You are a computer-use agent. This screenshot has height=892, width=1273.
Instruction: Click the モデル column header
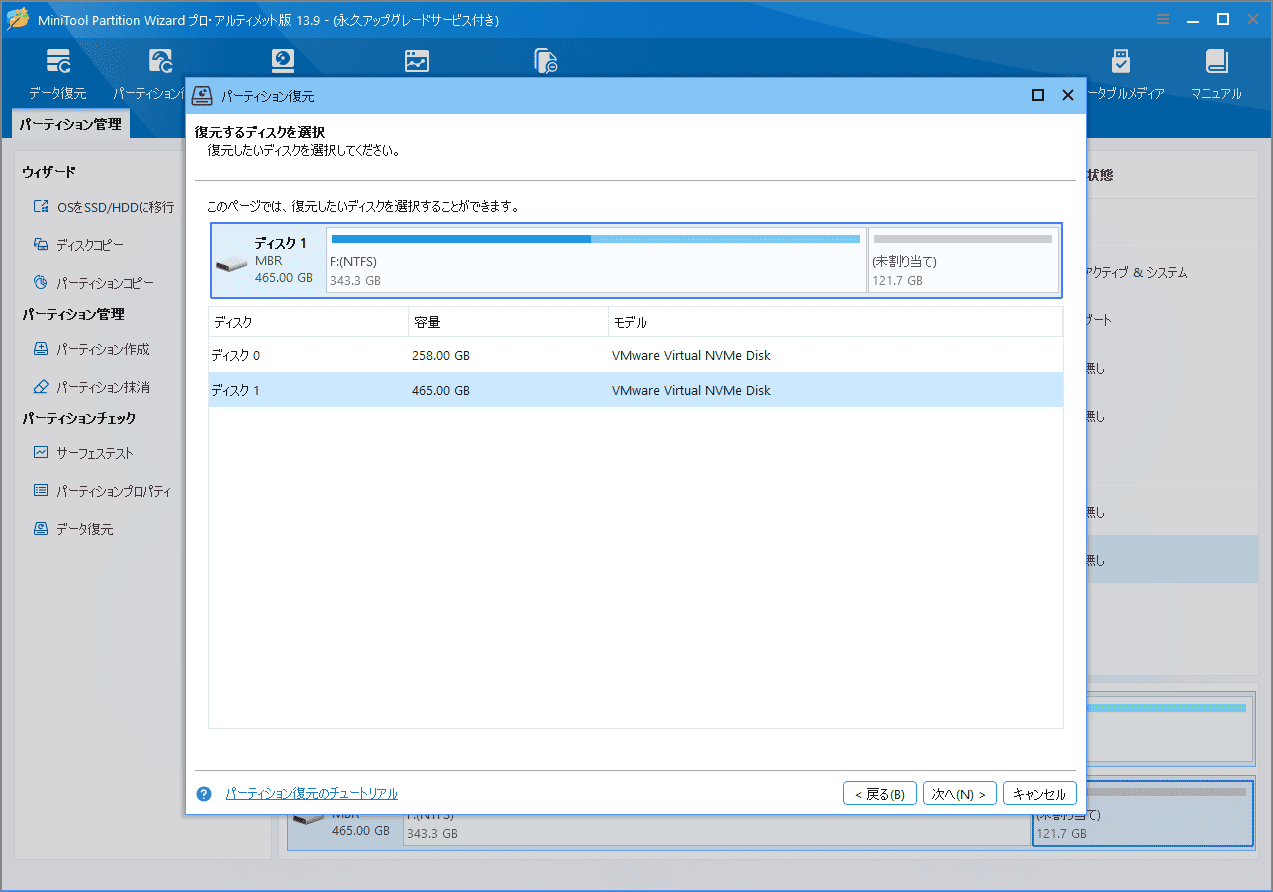pos(835,322)
